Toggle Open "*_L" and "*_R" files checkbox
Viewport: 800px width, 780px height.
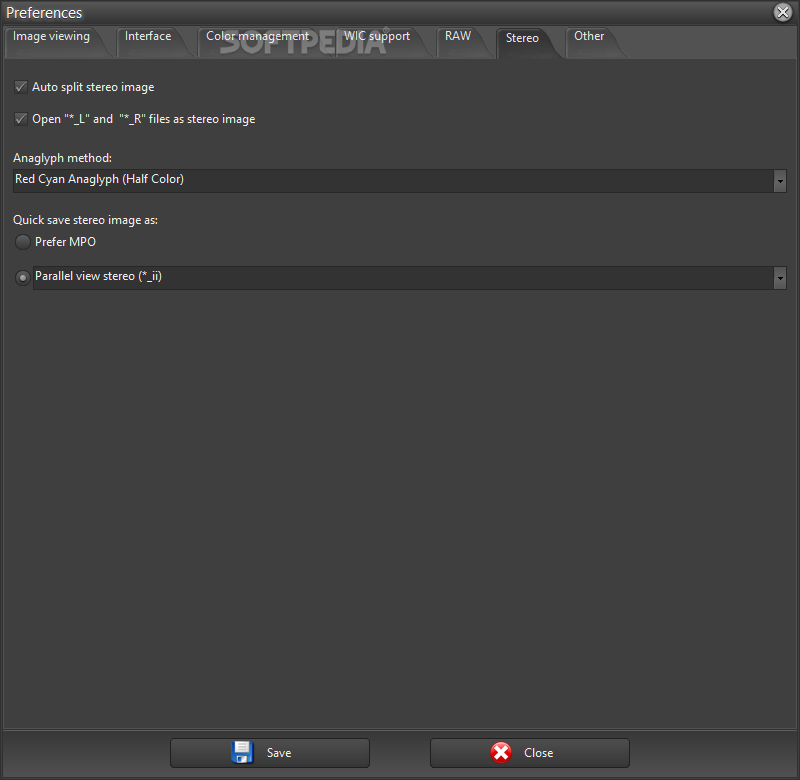click(x=20, y=119)
